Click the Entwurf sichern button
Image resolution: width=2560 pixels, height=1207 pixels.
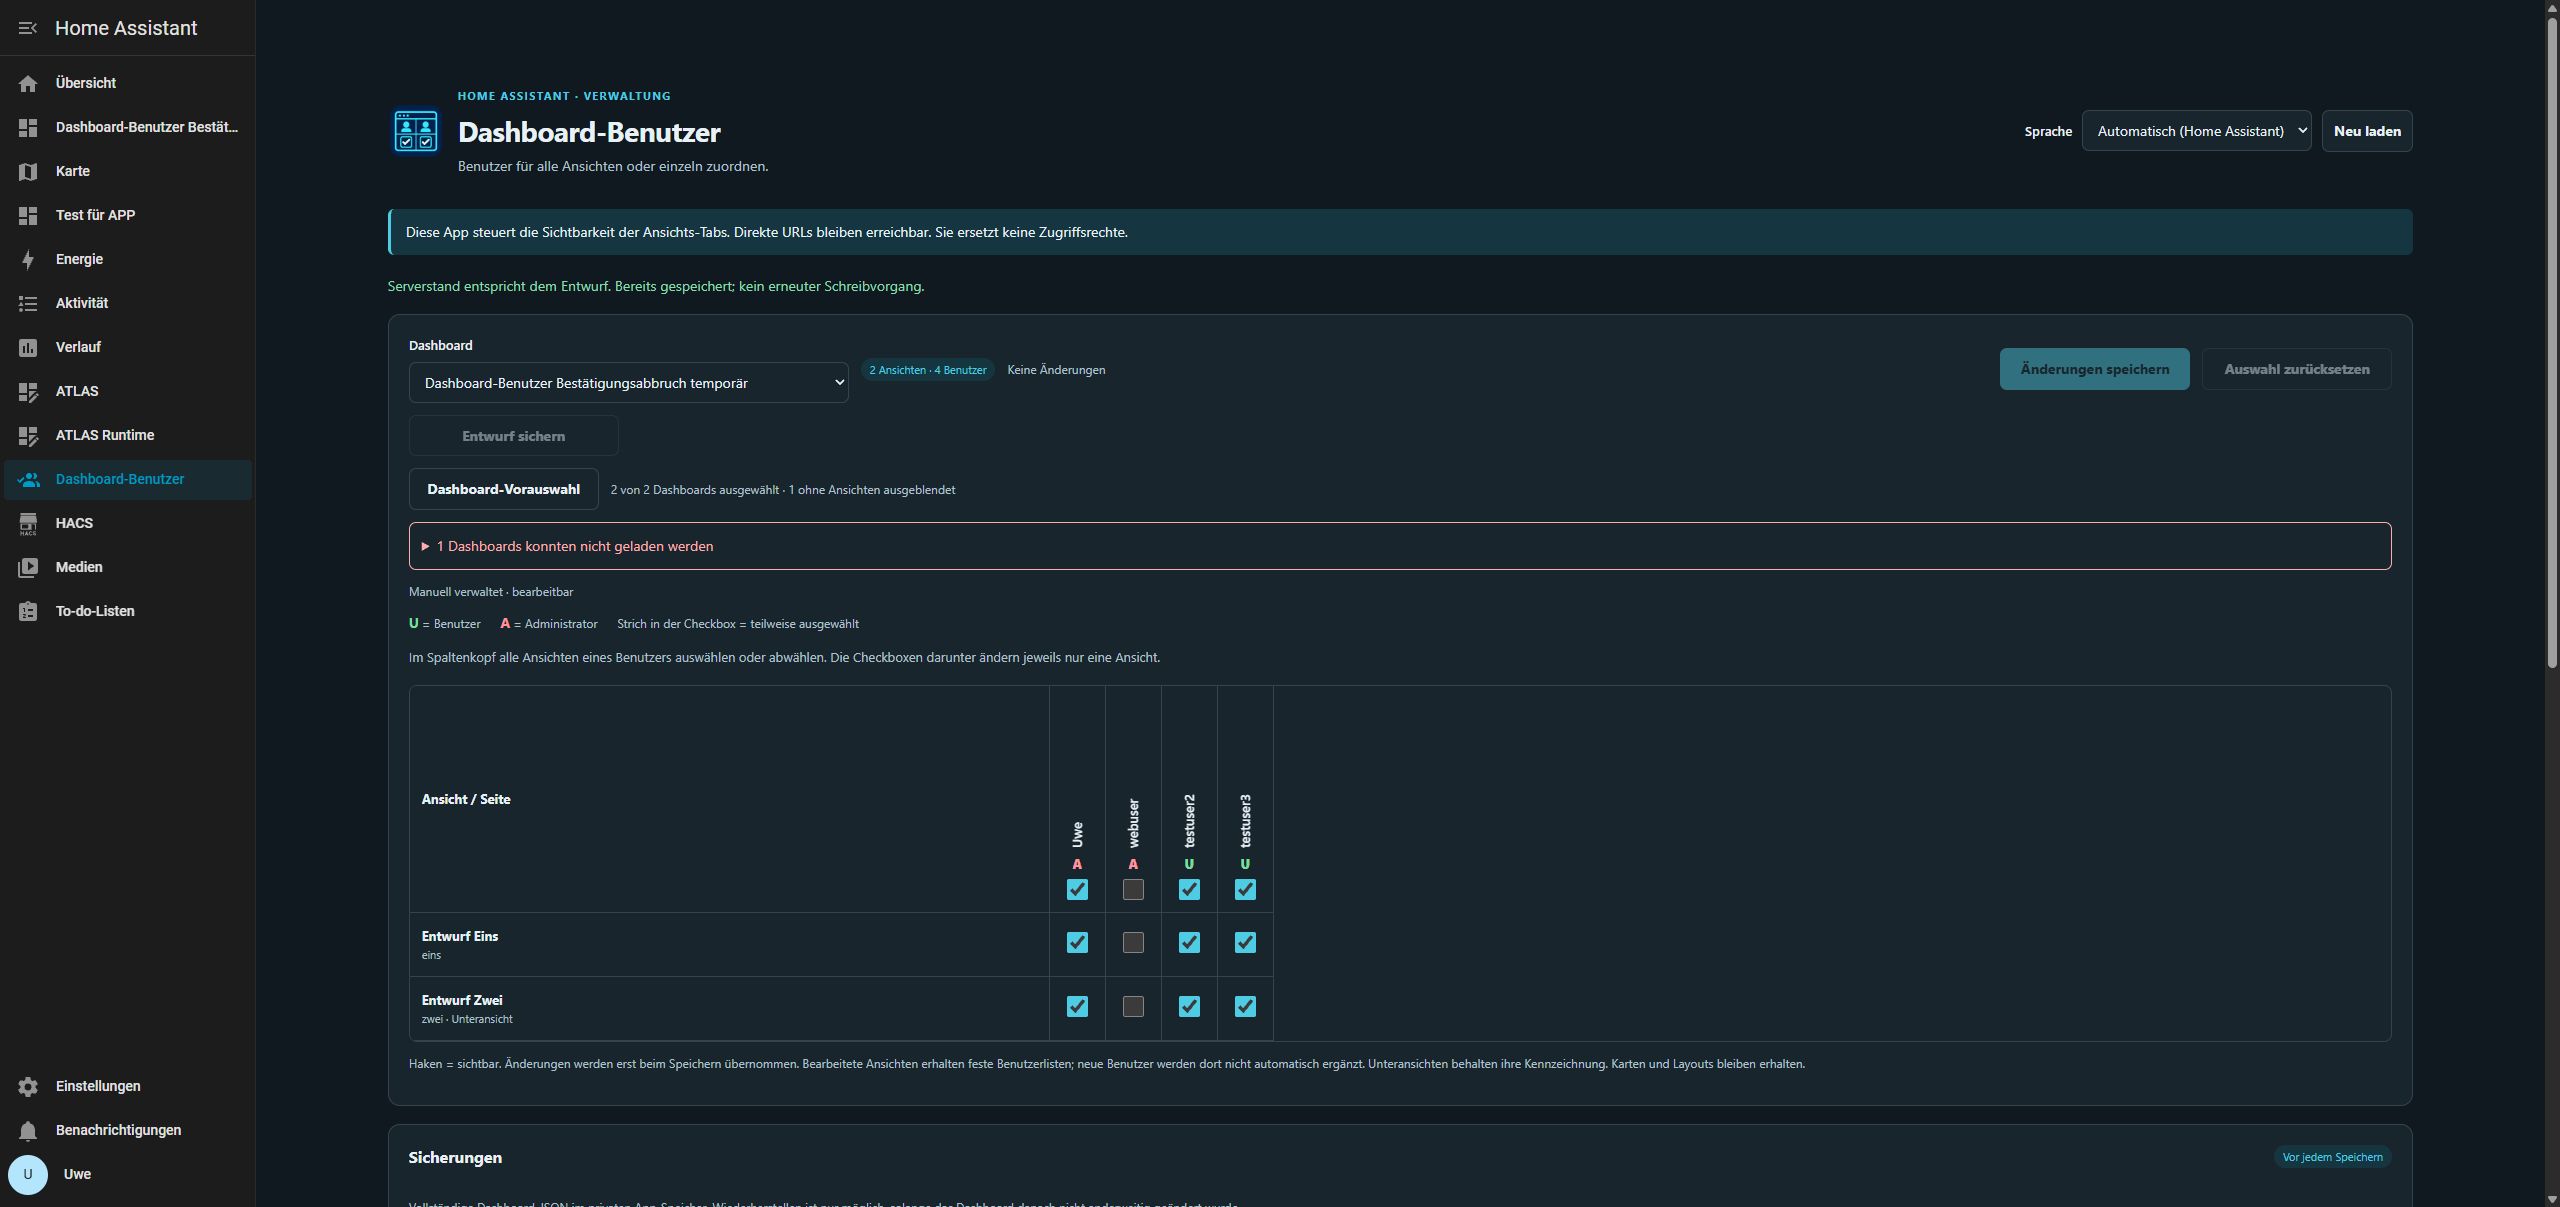(513, 436)
